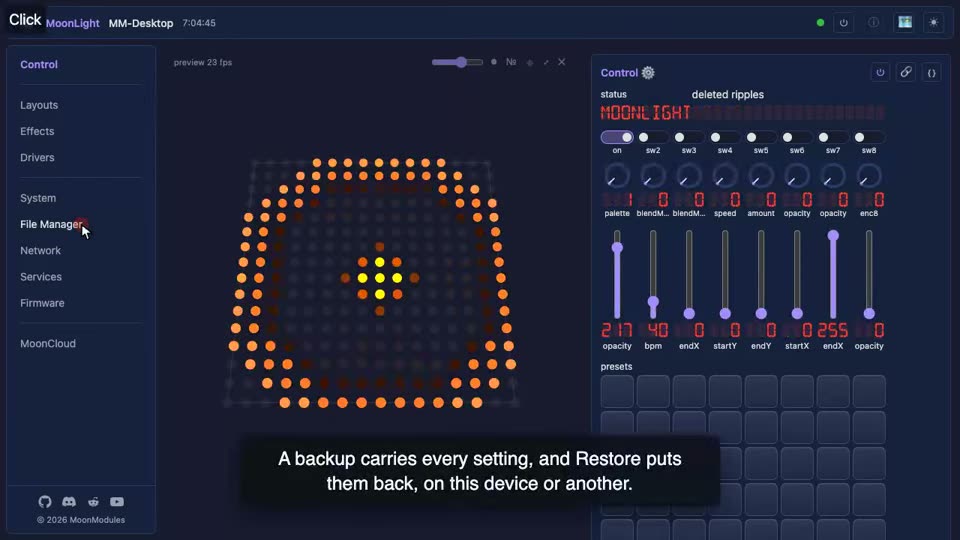Click the first preset pad in top row
The height and width of the screenshot is (540, 960).
tap(617, 391)
